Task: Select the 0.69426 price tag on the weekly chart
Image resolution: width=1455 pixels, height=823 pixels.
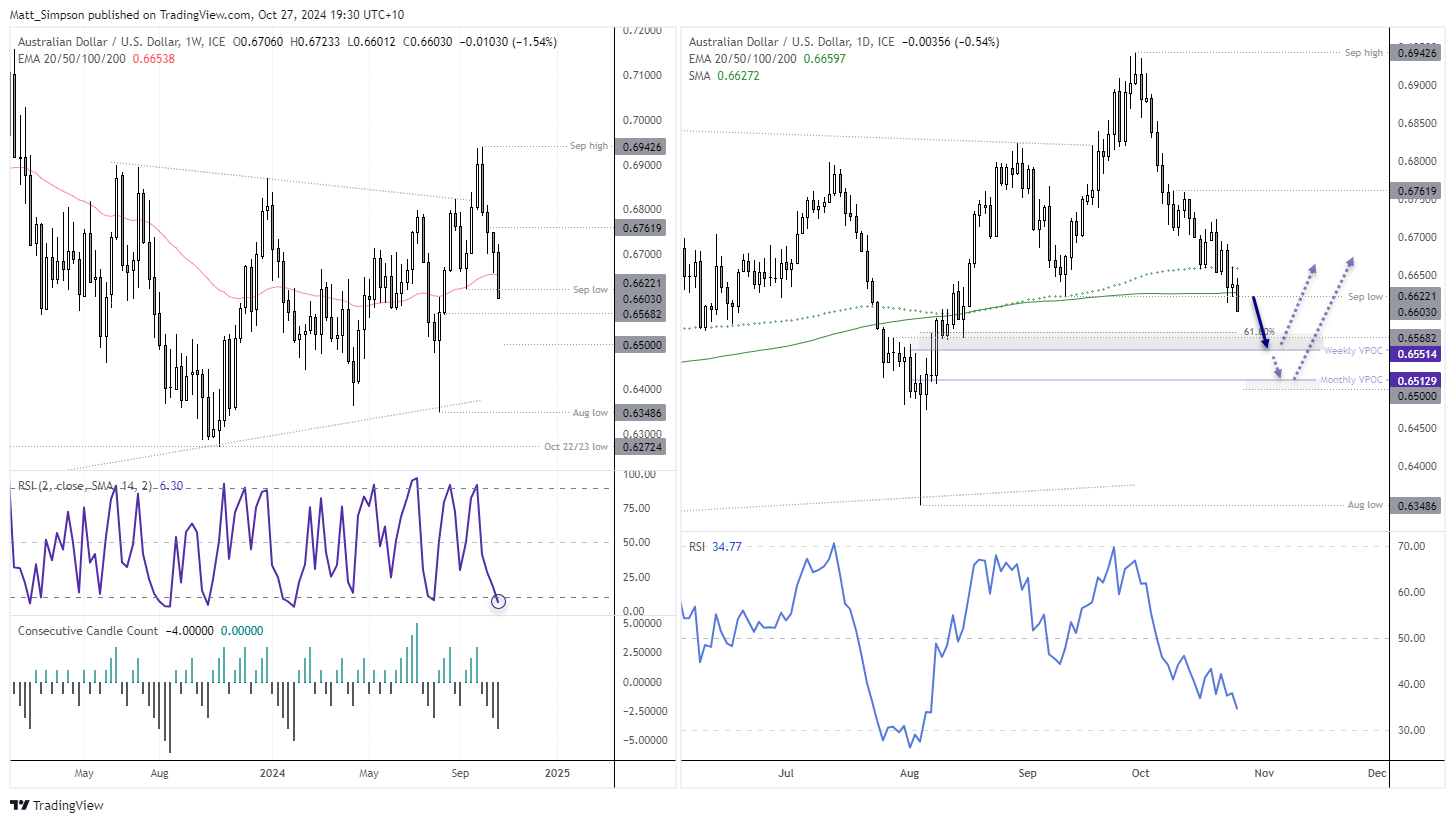Action: pos(640,146)
